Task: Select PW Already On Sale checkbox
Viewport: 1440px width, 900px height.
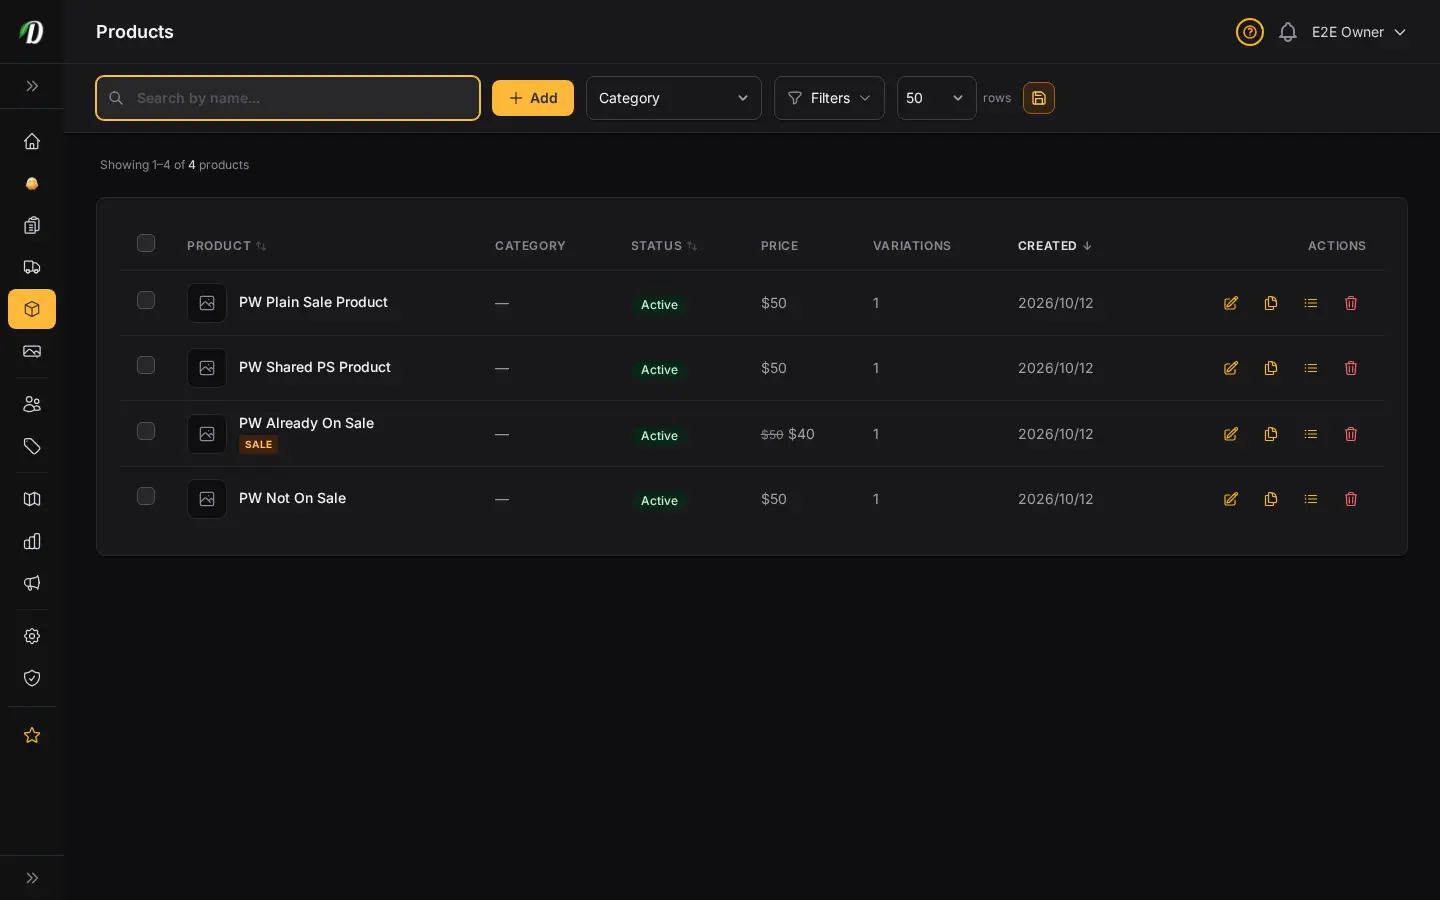Action: click(146, 431)
